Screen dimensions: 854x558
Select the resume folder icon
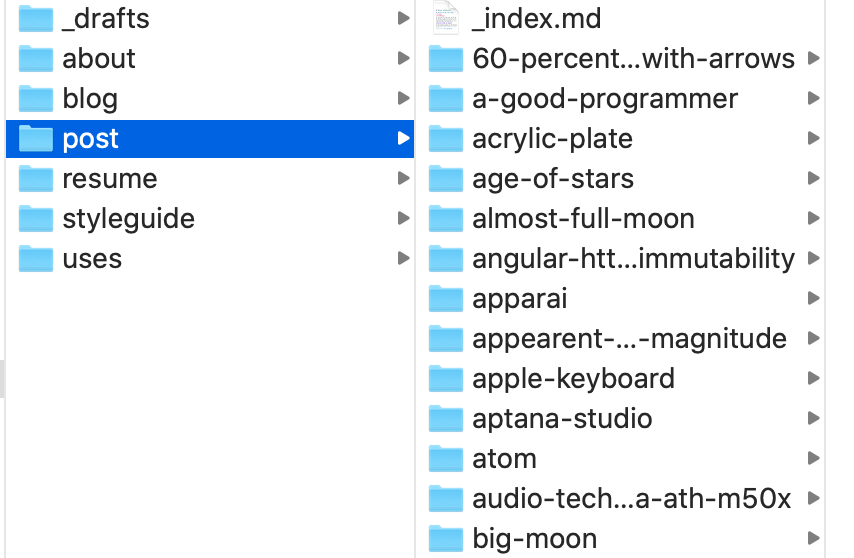(36, 179)
